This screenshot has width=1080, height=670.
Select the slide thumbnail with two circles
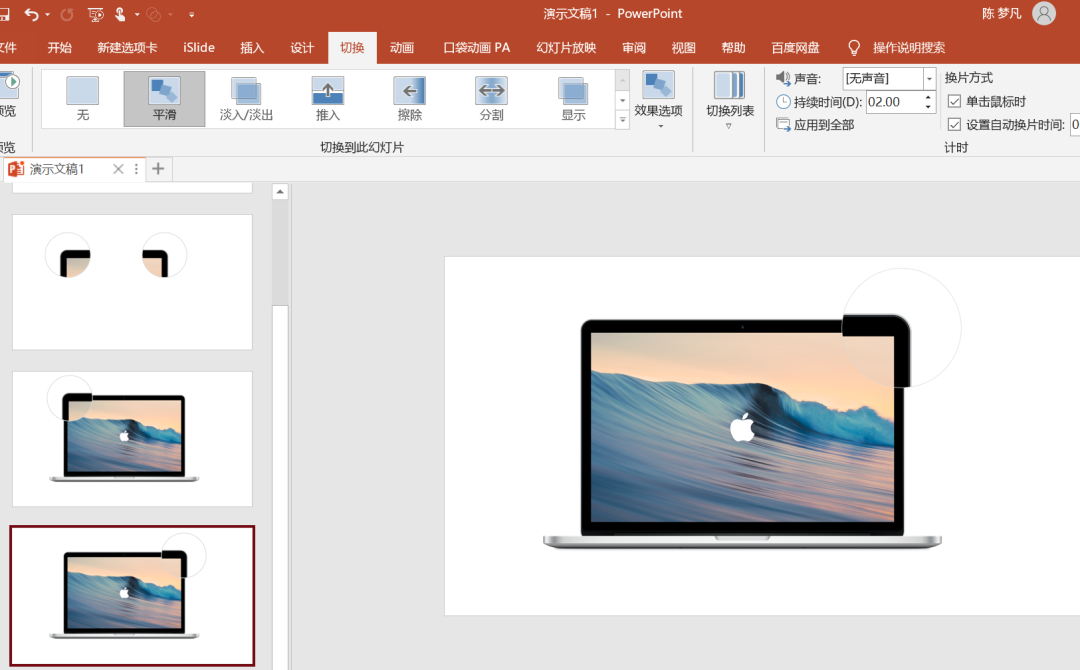pyautogui.click(x=132, y=282)
